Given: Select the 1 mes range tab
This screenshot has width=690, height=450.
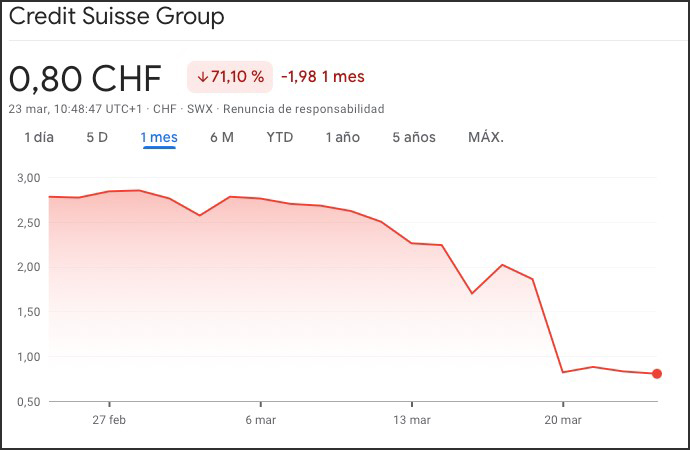Looking at the screenshot, I should coord(159,137).
